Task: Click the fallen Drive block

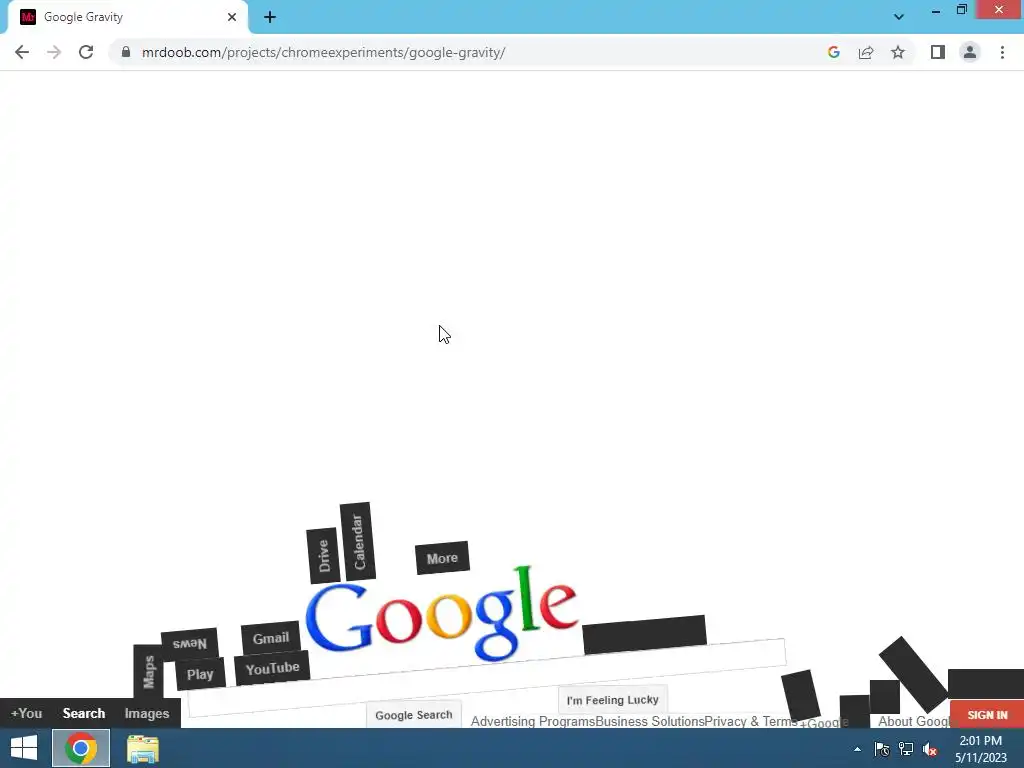Action: pos(323,556)
